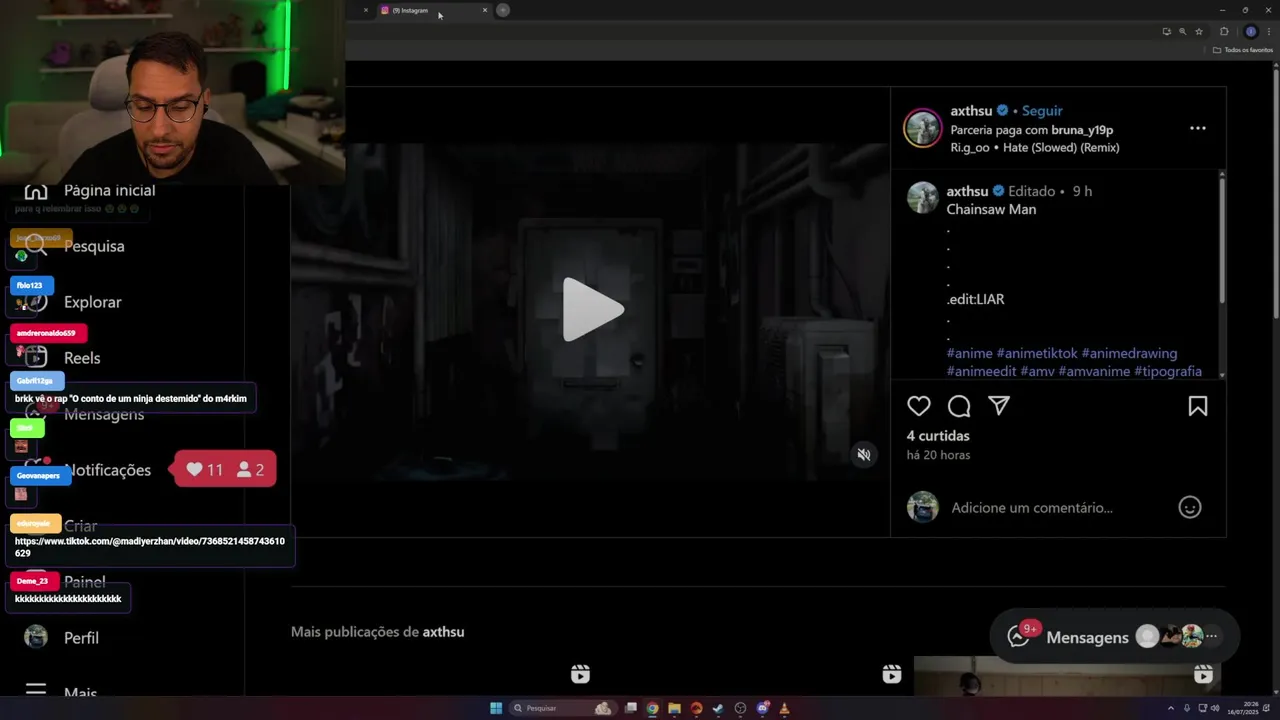
Task: Open the messenger icon with 9+ badge
Action: click(x=1020, y=635)
